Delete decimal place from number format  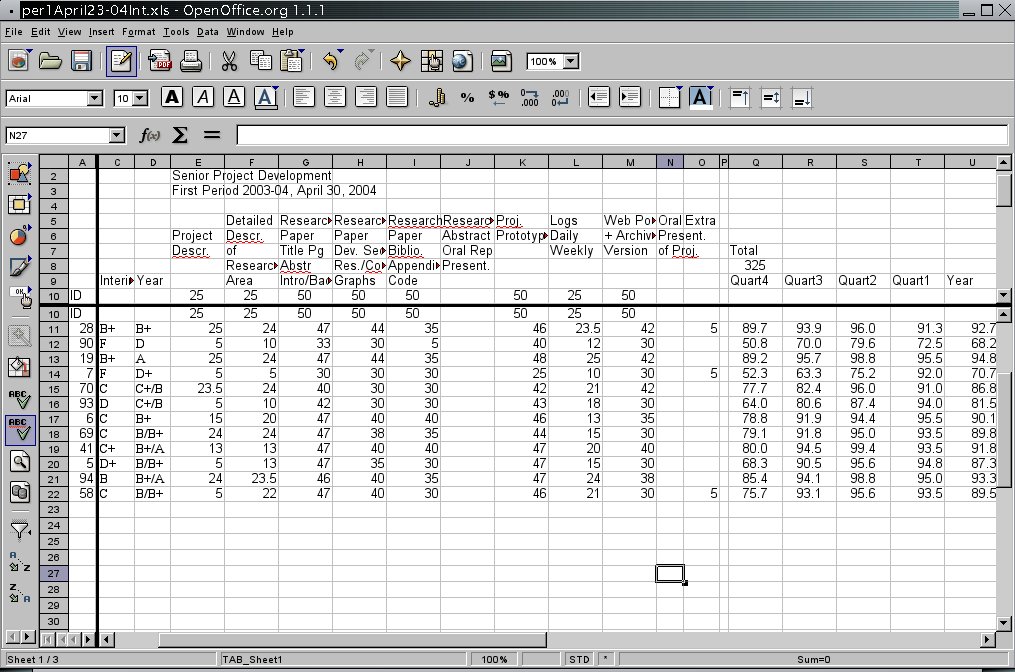(561, 98)
